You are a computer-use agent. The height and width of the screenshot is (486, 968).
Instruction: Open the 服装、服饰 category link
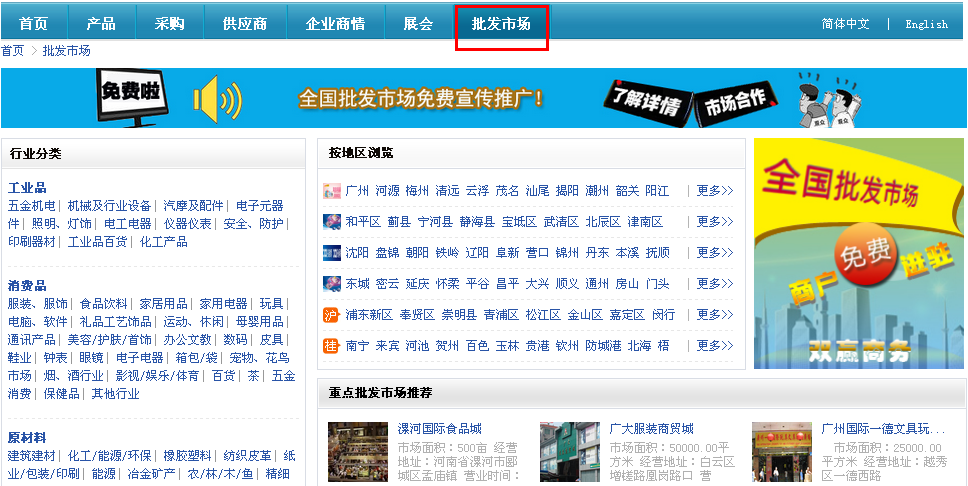38,304
